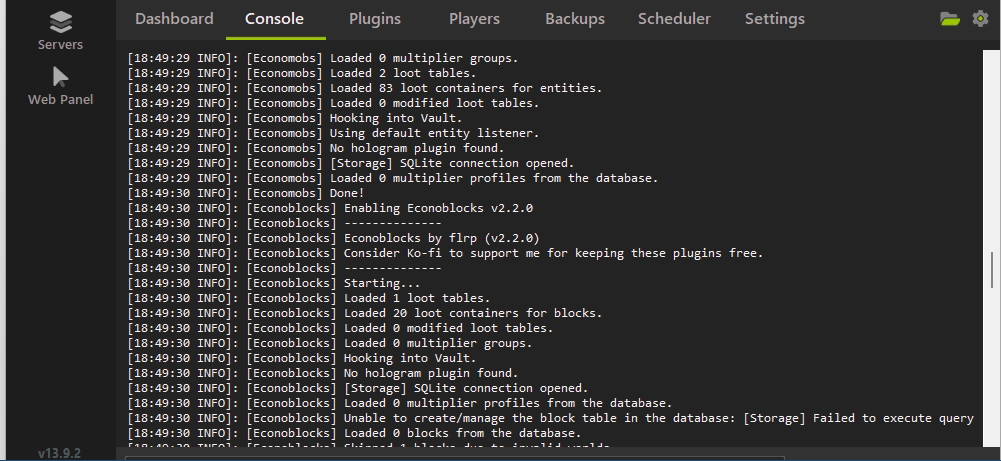This screenshot has height=461, width=1001.
Task: Click the 'Unable to create/manage the block table' log line
Action: (550, 418)
